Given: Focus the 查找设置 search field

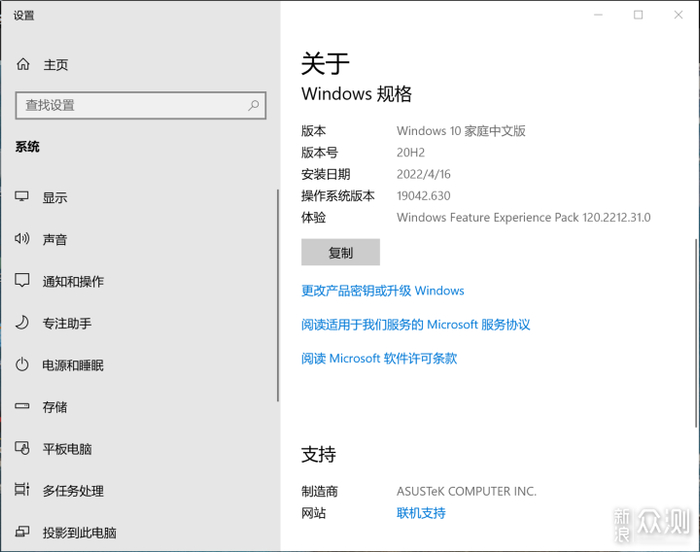Looking at the screenshot, I should (x=141, y=105).
